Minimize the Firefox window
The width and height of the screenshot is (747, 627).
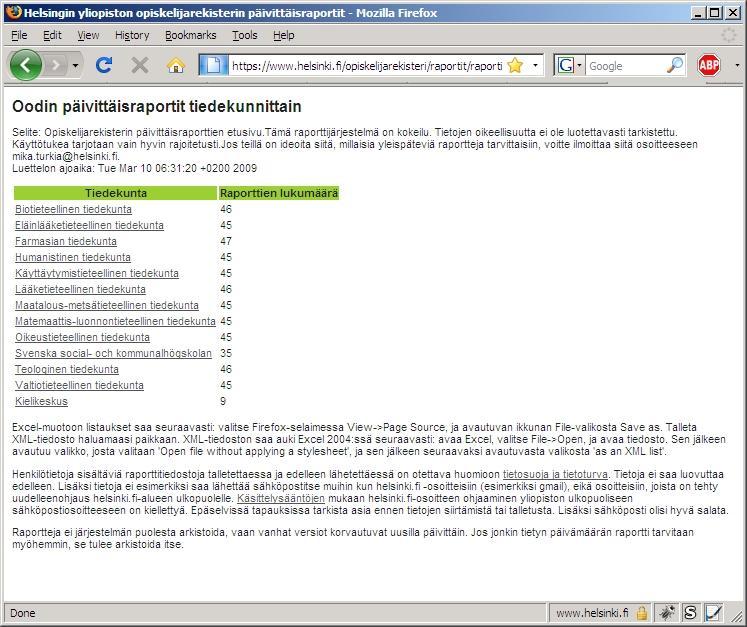coord(699,13)
